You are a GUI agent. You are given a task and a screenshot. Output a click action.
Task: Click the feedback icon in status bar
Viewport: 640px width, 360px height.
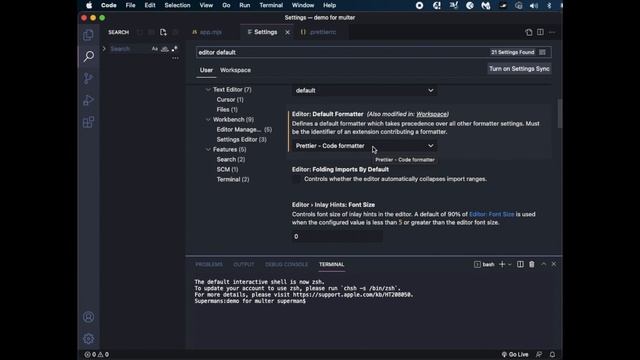pos(539,354)
